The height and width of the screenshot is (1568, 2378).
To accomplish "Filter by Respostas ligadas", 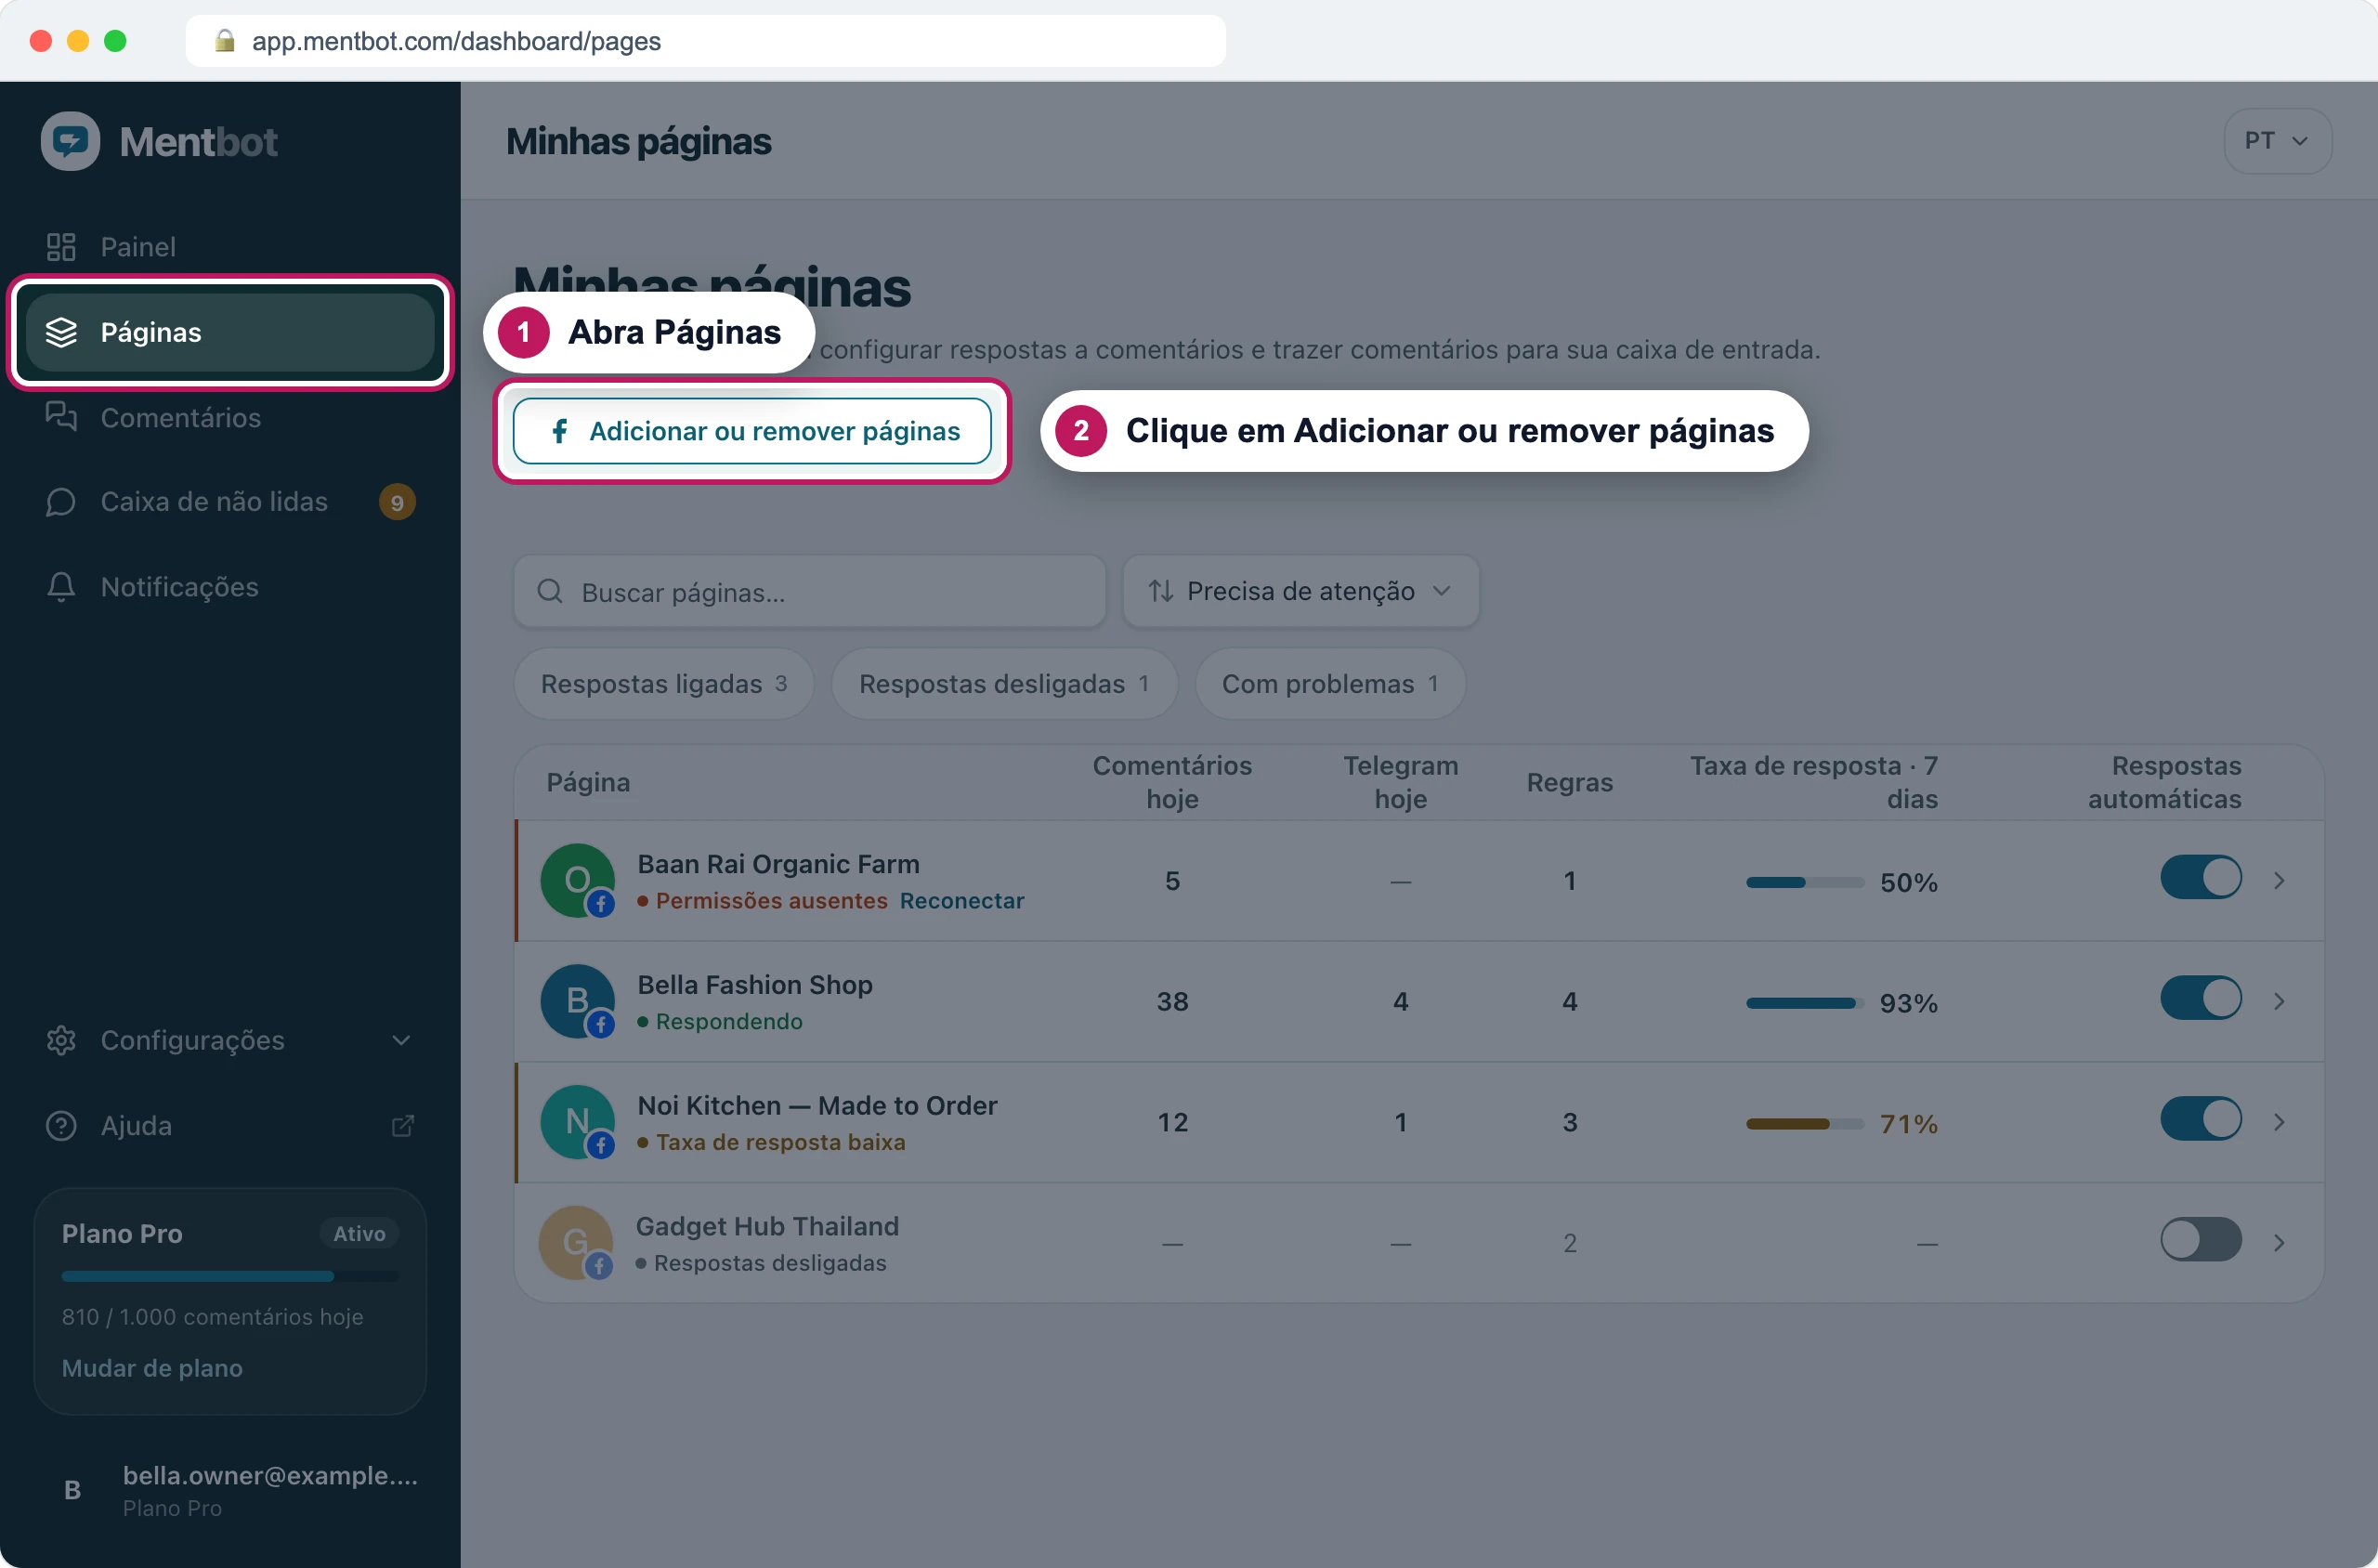I will [664, 684].
